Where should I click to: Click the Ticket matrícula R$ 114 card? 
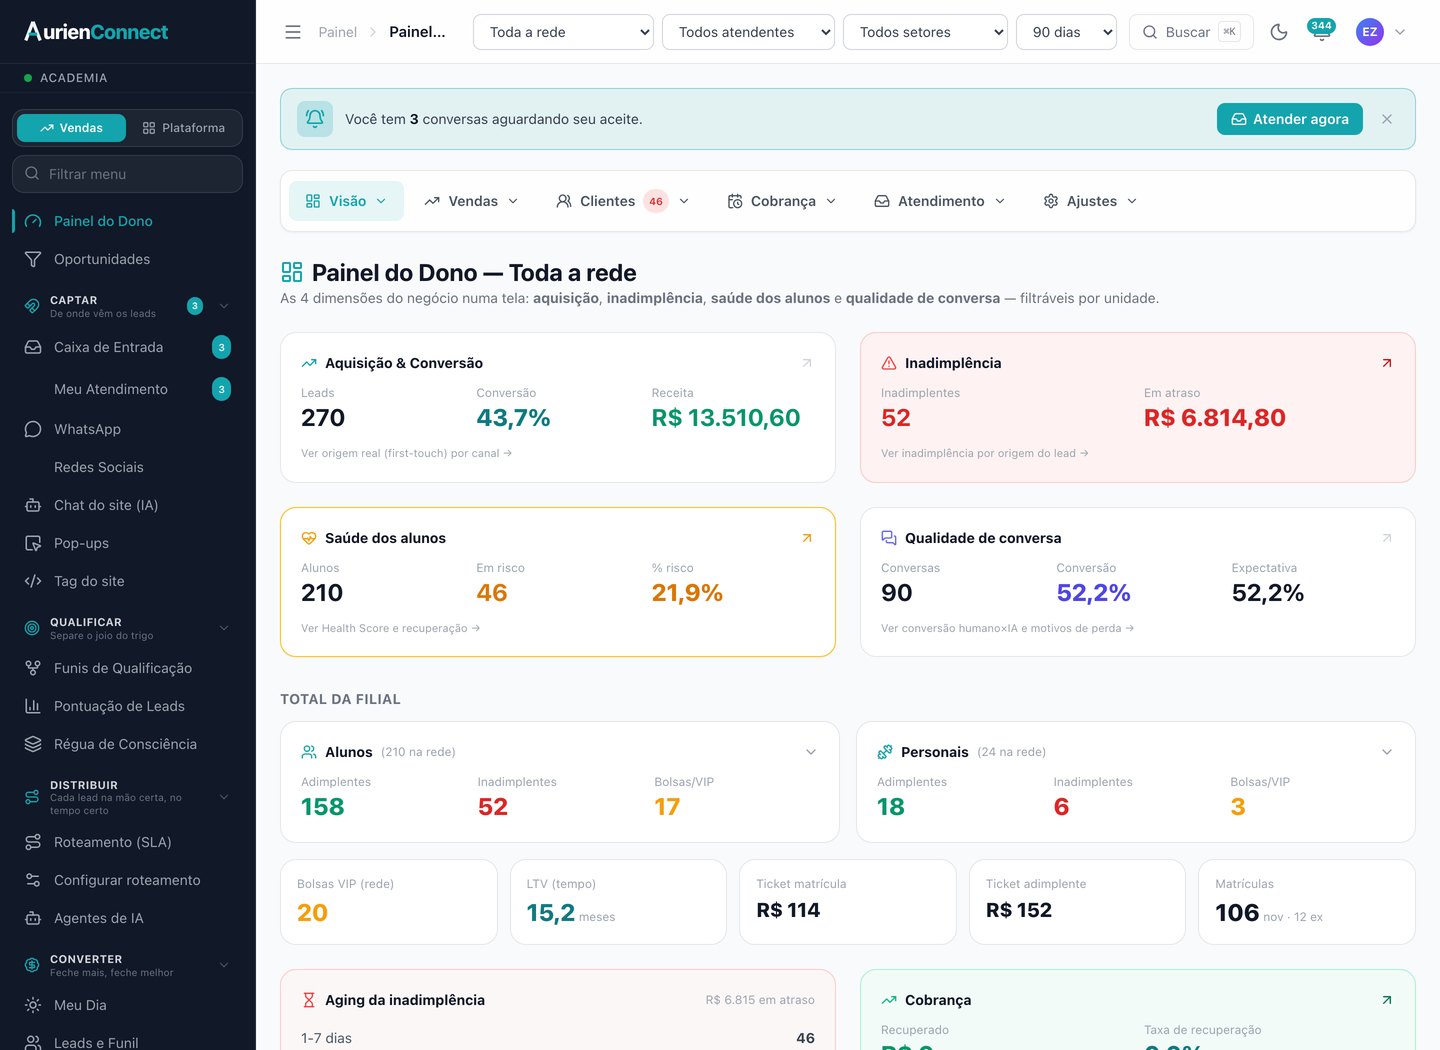tap(848, 902)
